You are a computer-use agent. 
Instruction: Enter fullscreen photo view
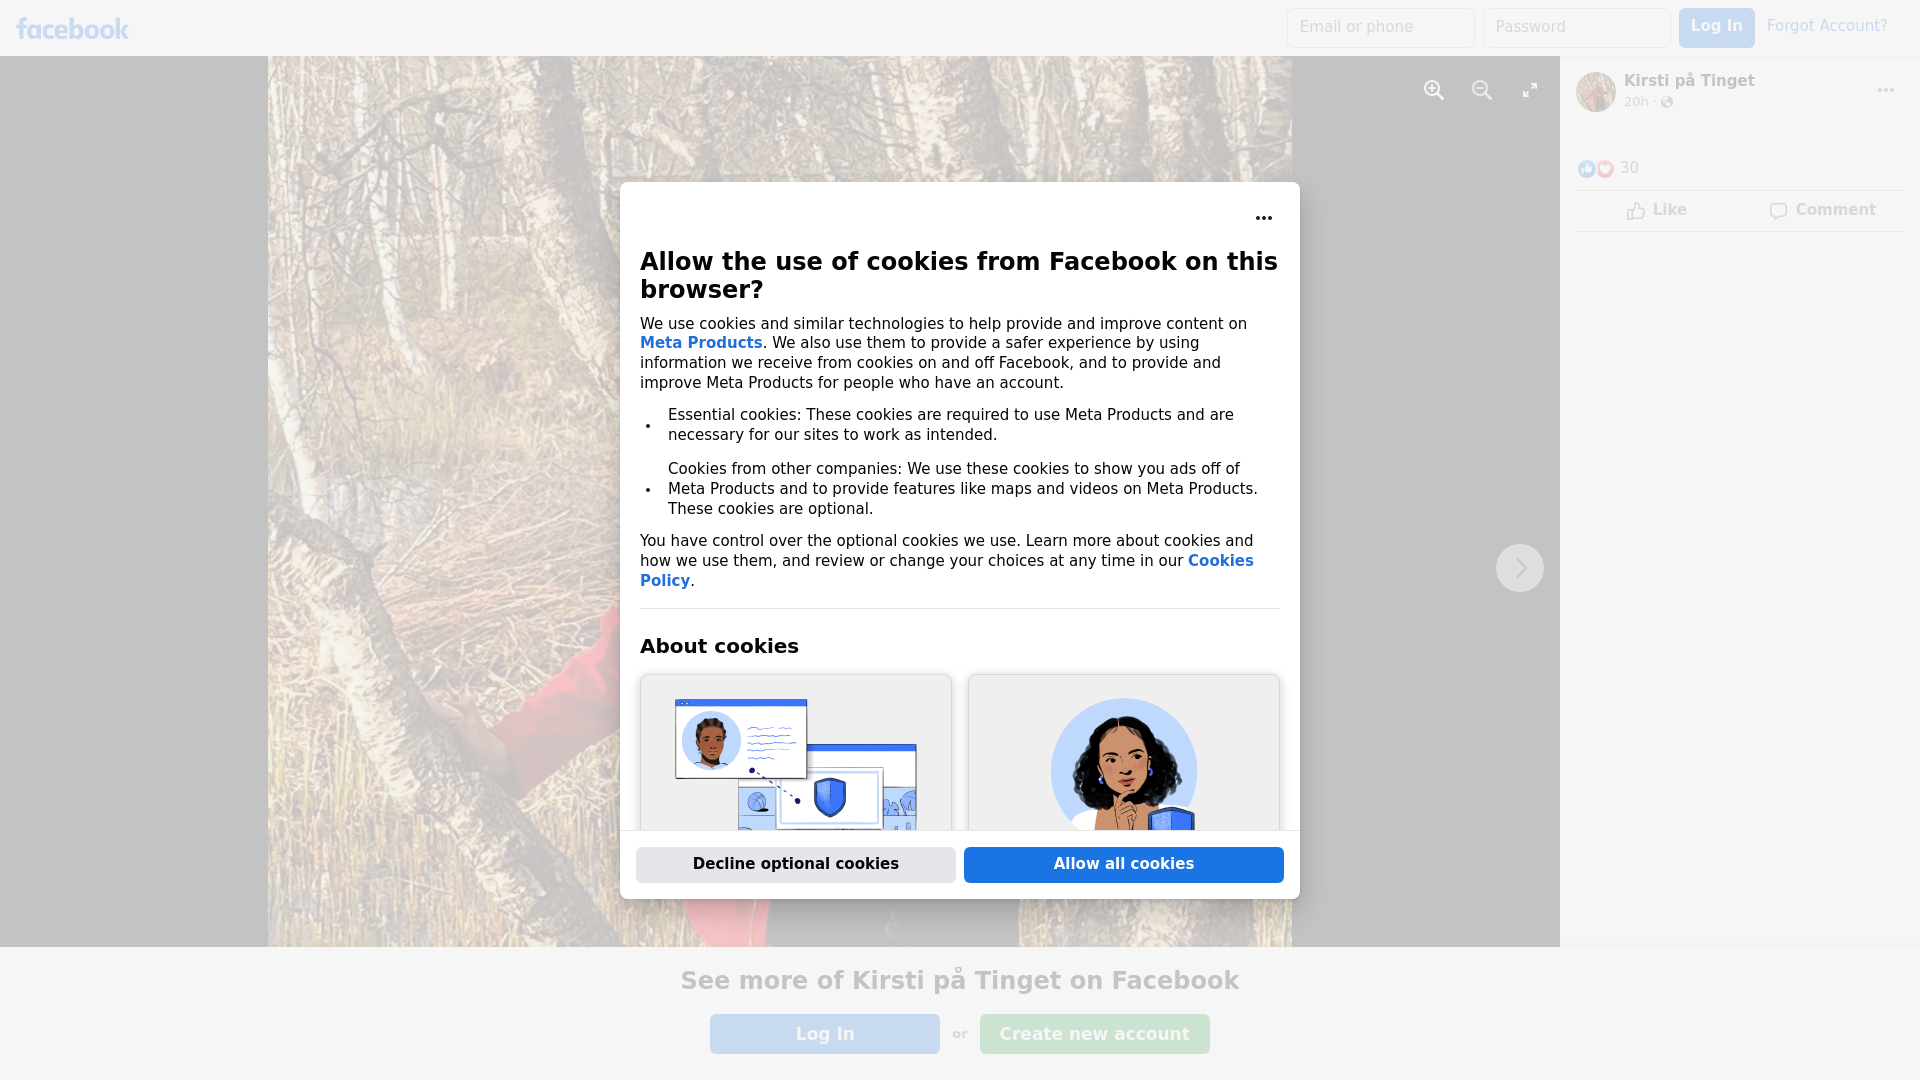[x=1530, y=90]
